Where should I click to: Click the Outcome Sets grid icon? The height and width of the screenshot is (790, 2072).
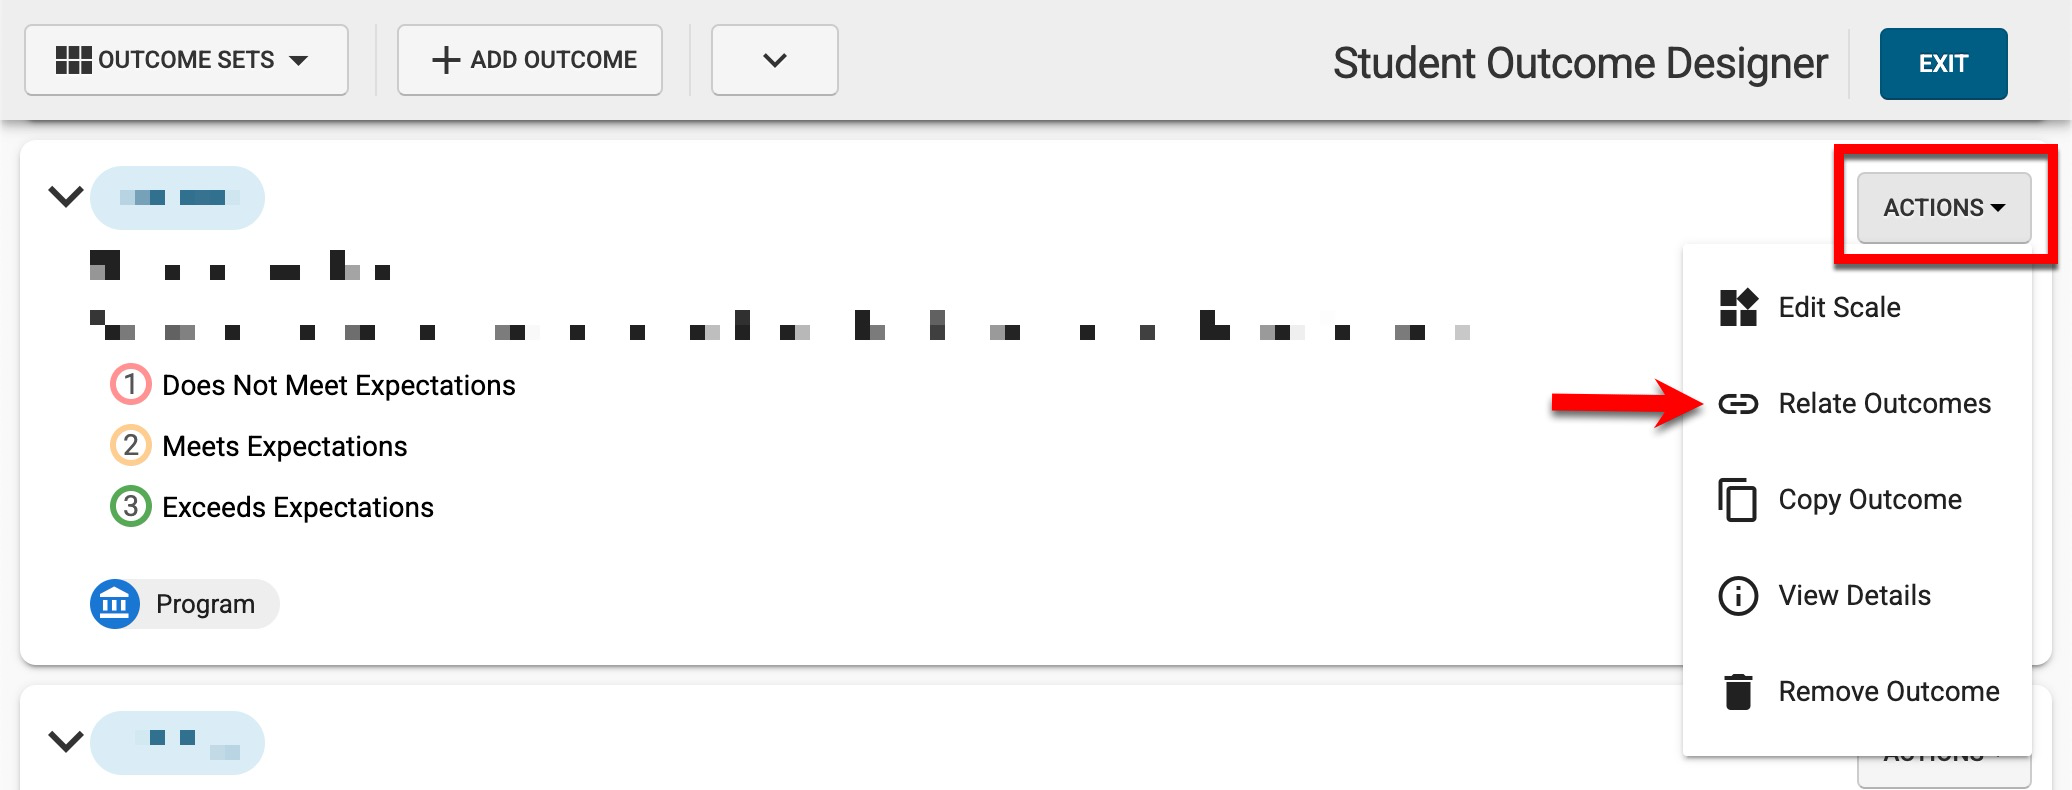click(x=73, y=60)
